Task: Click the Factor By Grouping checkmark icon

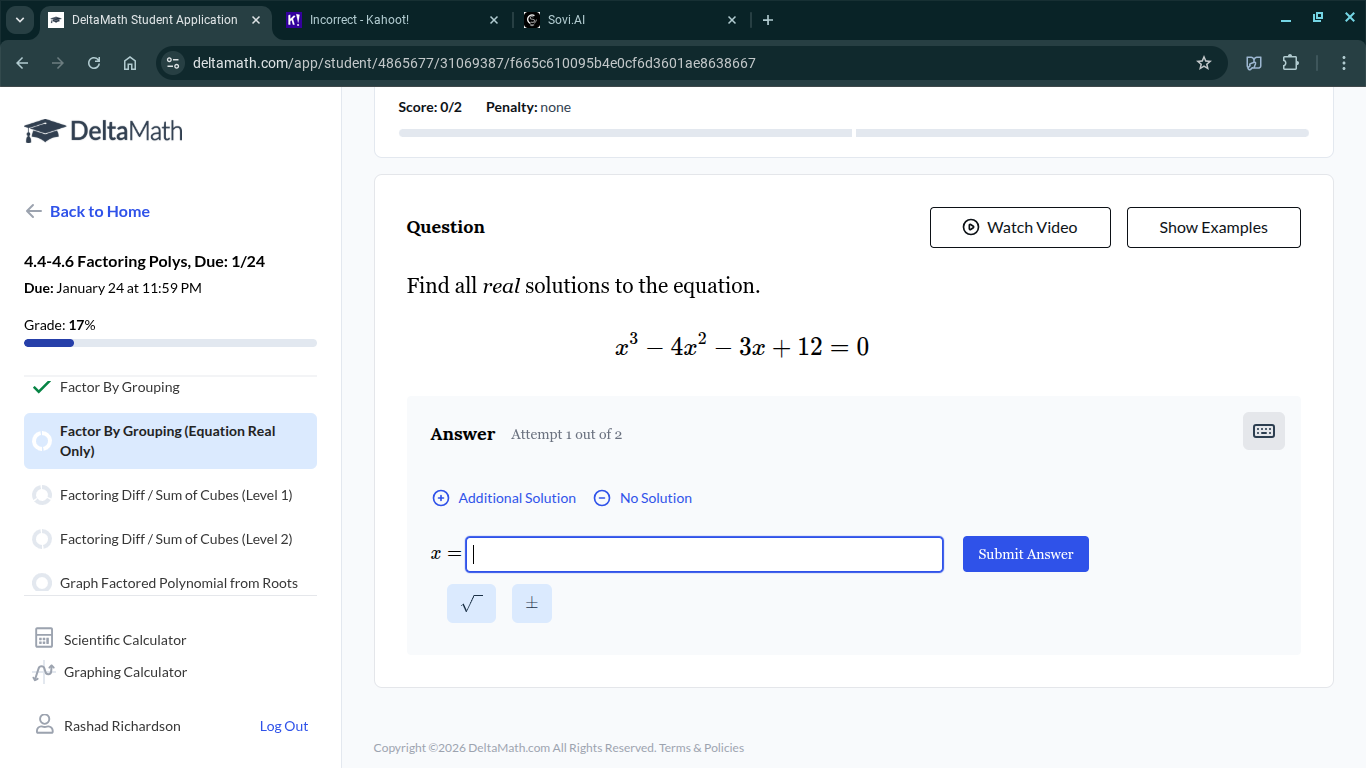Action: [41, 387]
